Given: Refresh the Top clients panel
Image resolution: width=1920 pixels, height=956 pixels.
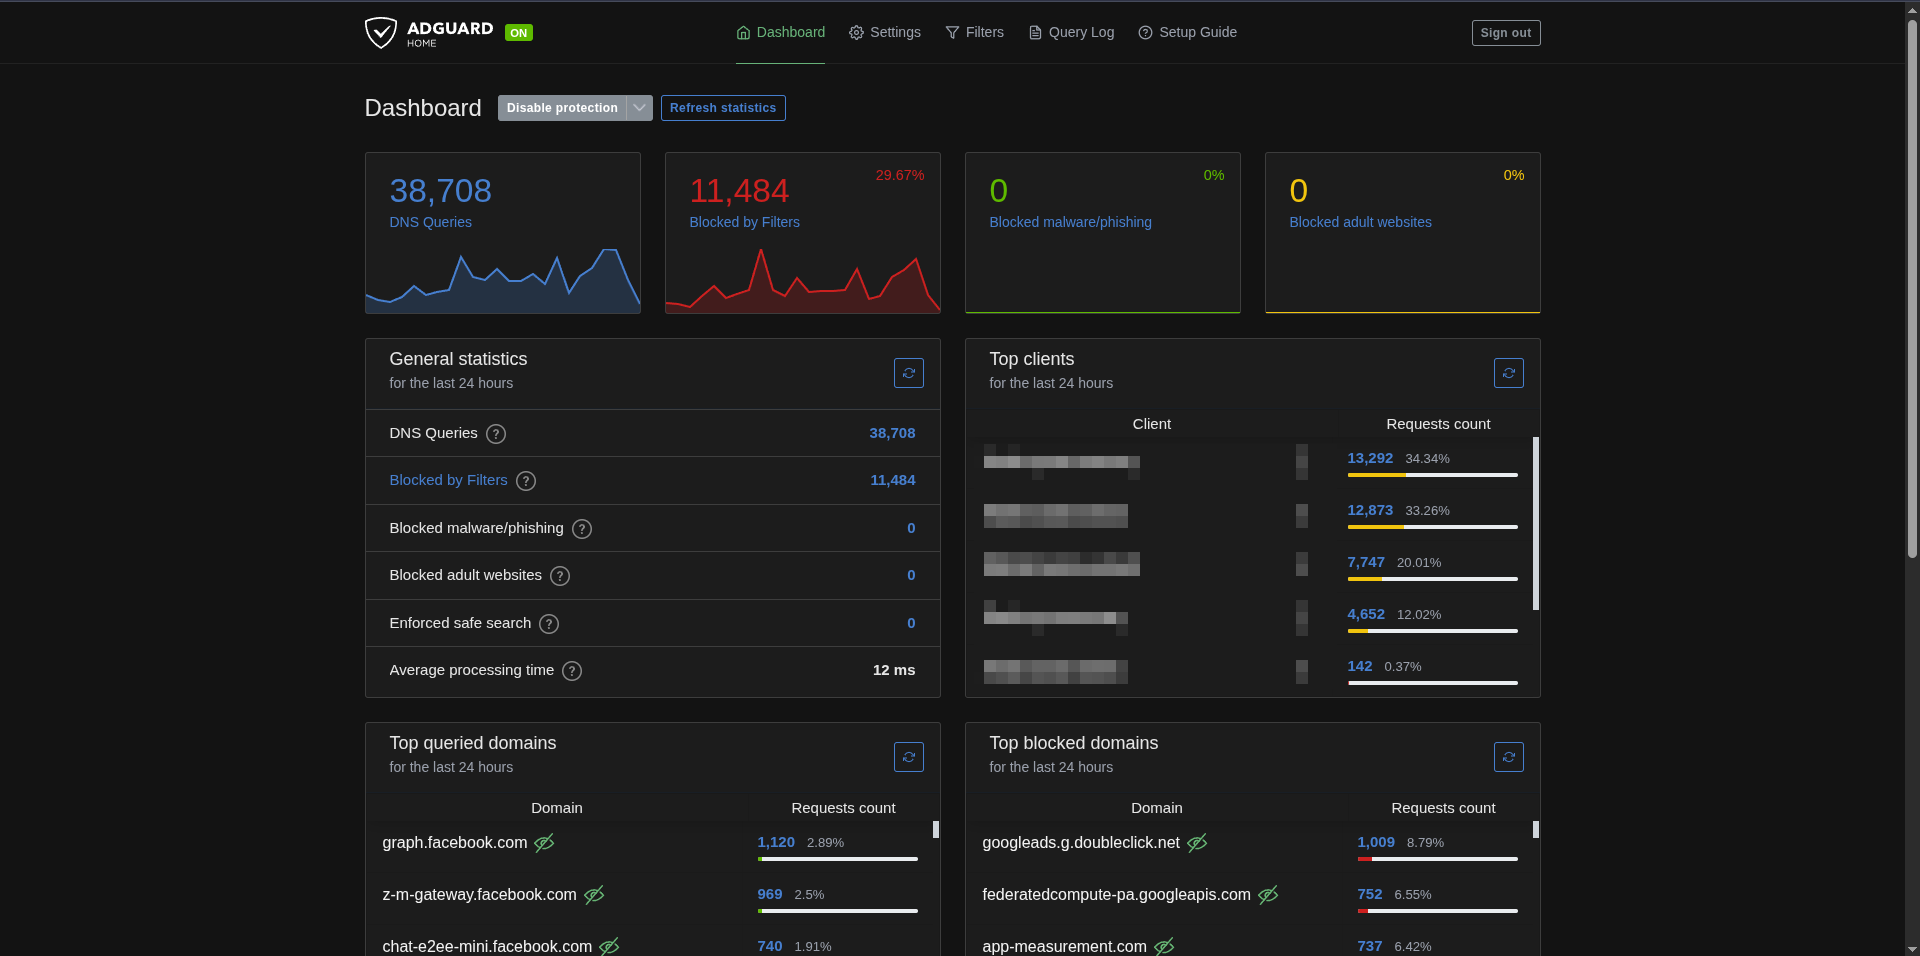Looking at the screenshot, I should pos(1508,373).
